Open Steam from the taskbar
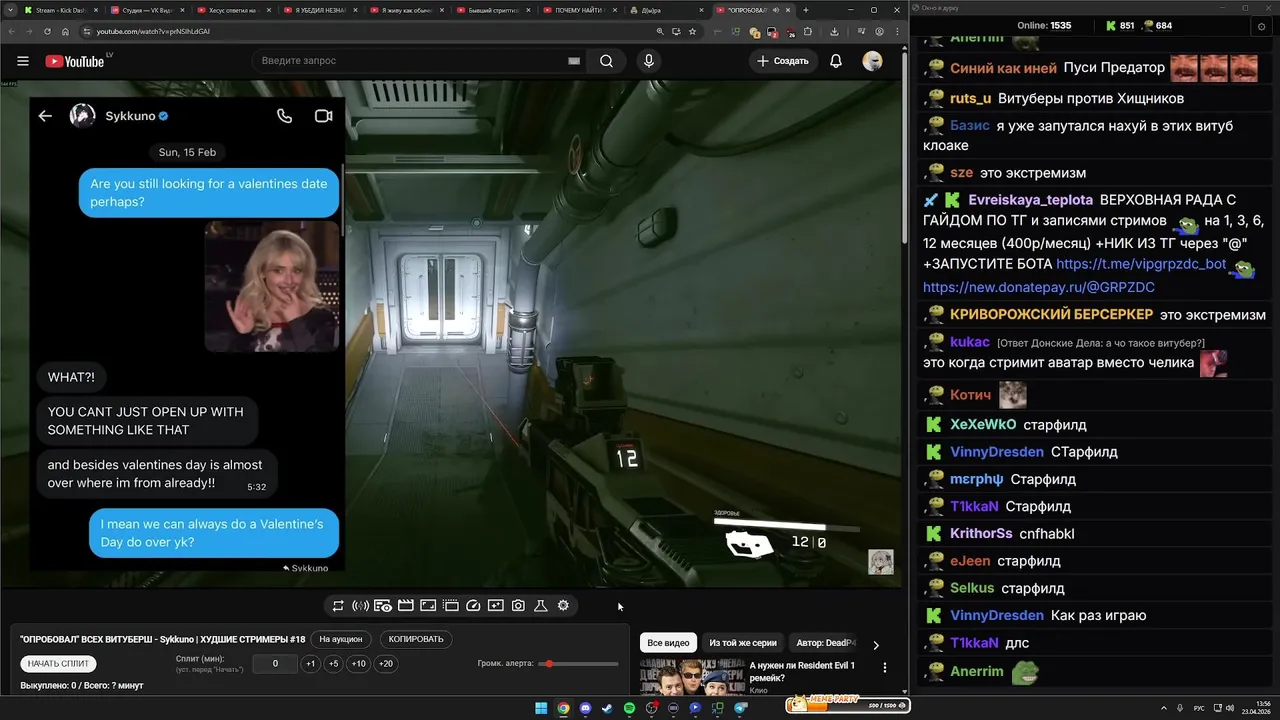Viewport: 1280px width, 720px height. tap(607, 708)
